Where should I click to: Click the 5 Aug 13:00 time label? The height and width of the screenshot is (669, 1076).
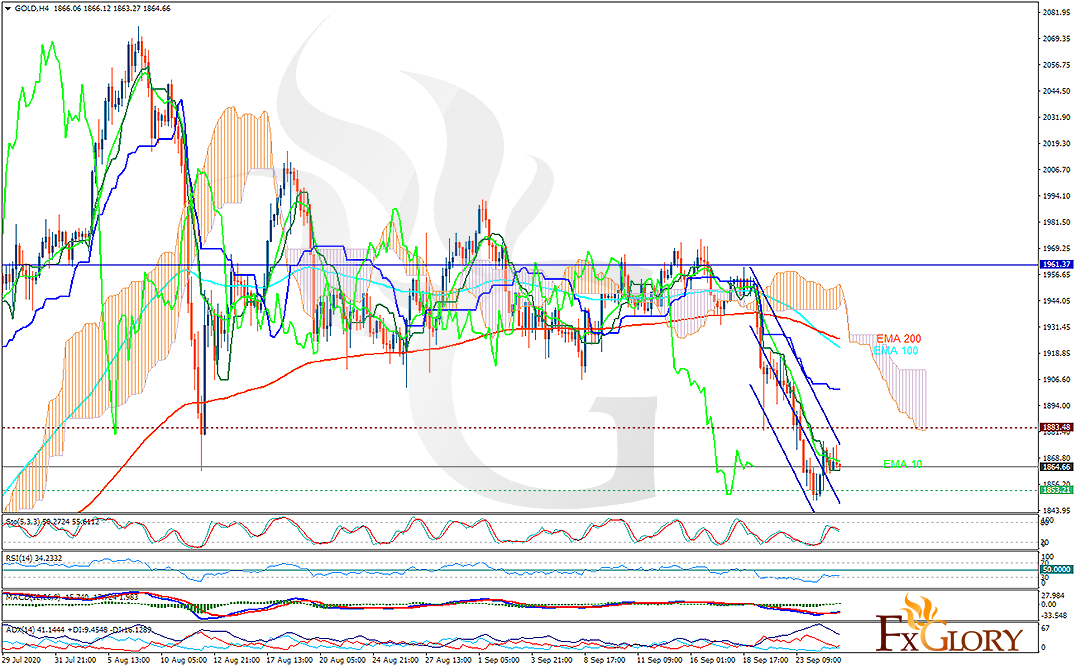click(128, 660)
